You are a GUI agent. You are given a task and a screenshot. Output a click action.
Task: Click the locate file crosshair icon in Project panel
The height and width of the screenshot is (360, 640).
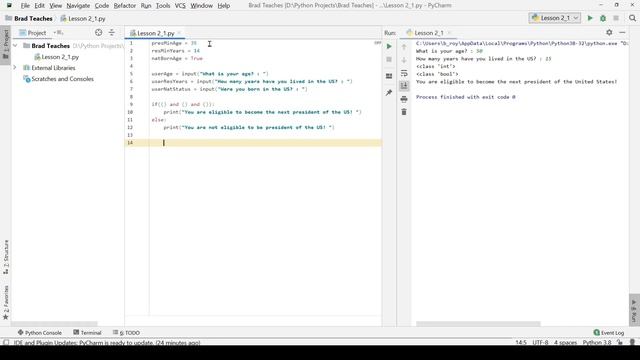point(98,33)
